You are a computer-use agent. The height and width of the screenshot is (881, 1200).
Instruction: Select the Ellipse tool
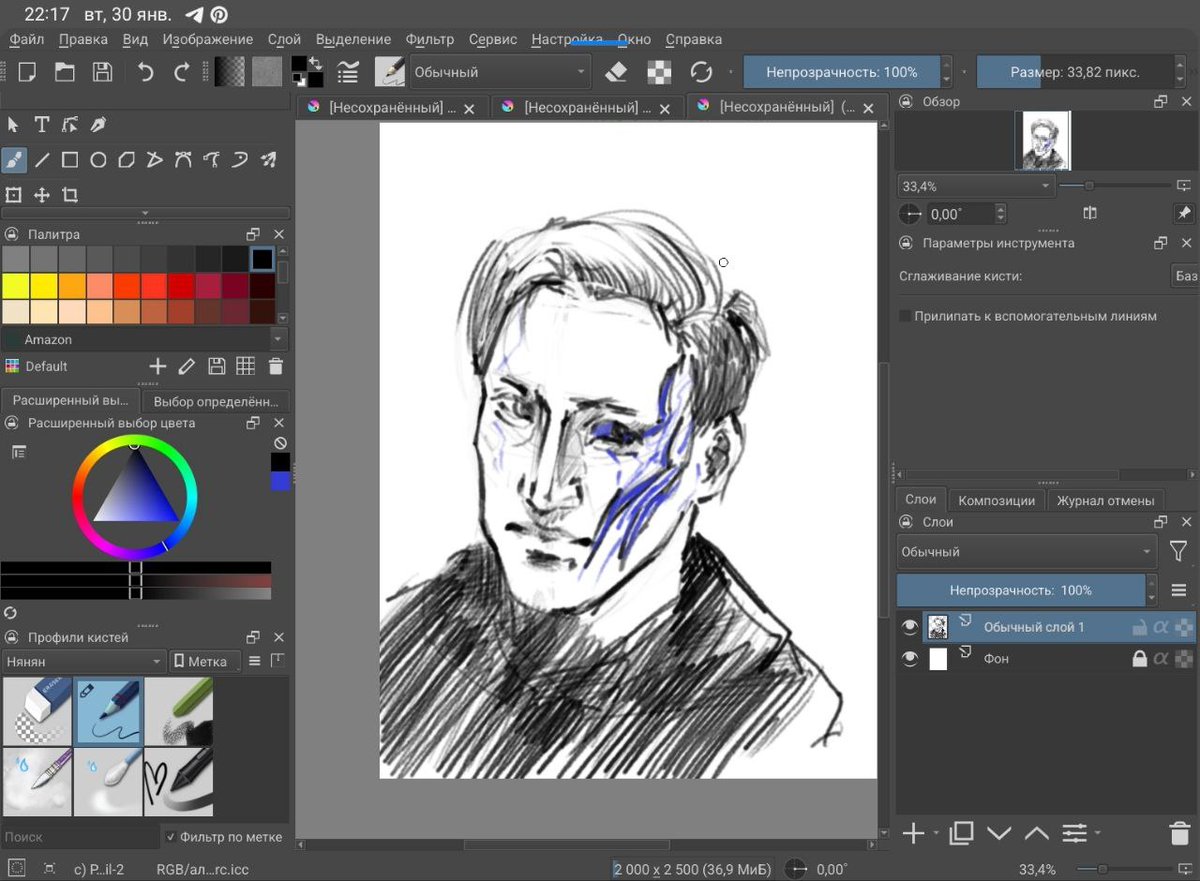pyautogui.click(x=98, y=160)
